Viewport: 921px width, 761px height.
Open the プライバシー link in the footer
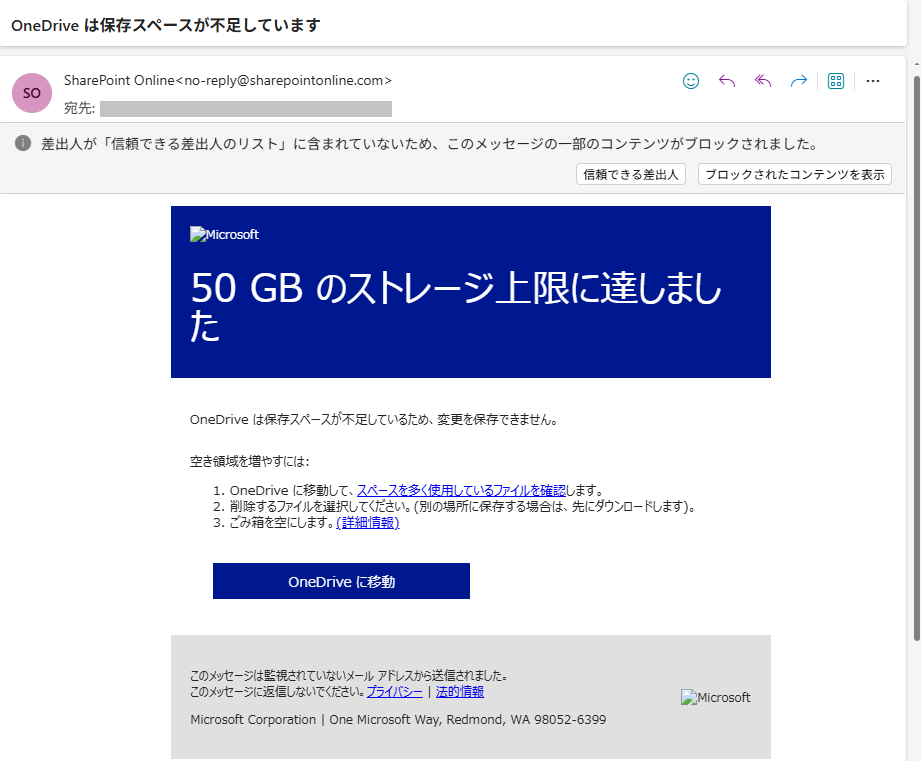click(x=395, y=692)
